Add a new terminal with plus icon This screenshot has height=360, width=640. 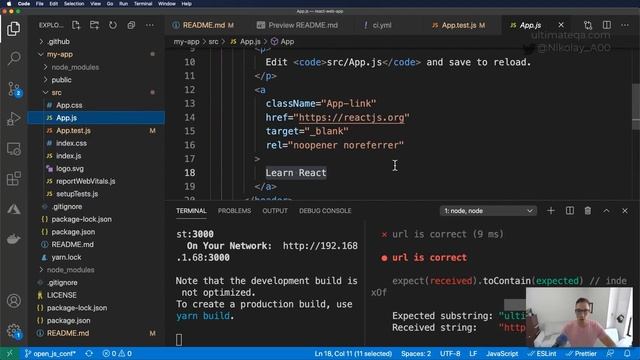click(551, 211)
